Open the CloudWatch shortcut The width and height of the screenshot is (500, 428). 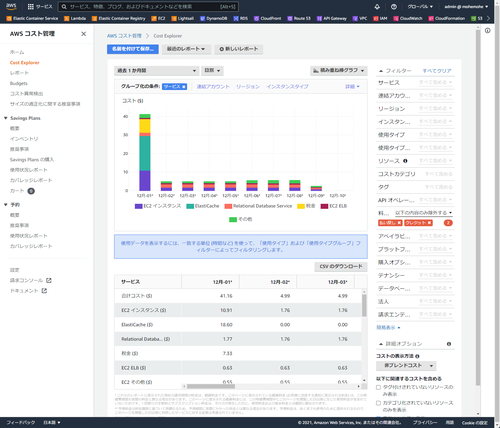click(x=408, y=18)
